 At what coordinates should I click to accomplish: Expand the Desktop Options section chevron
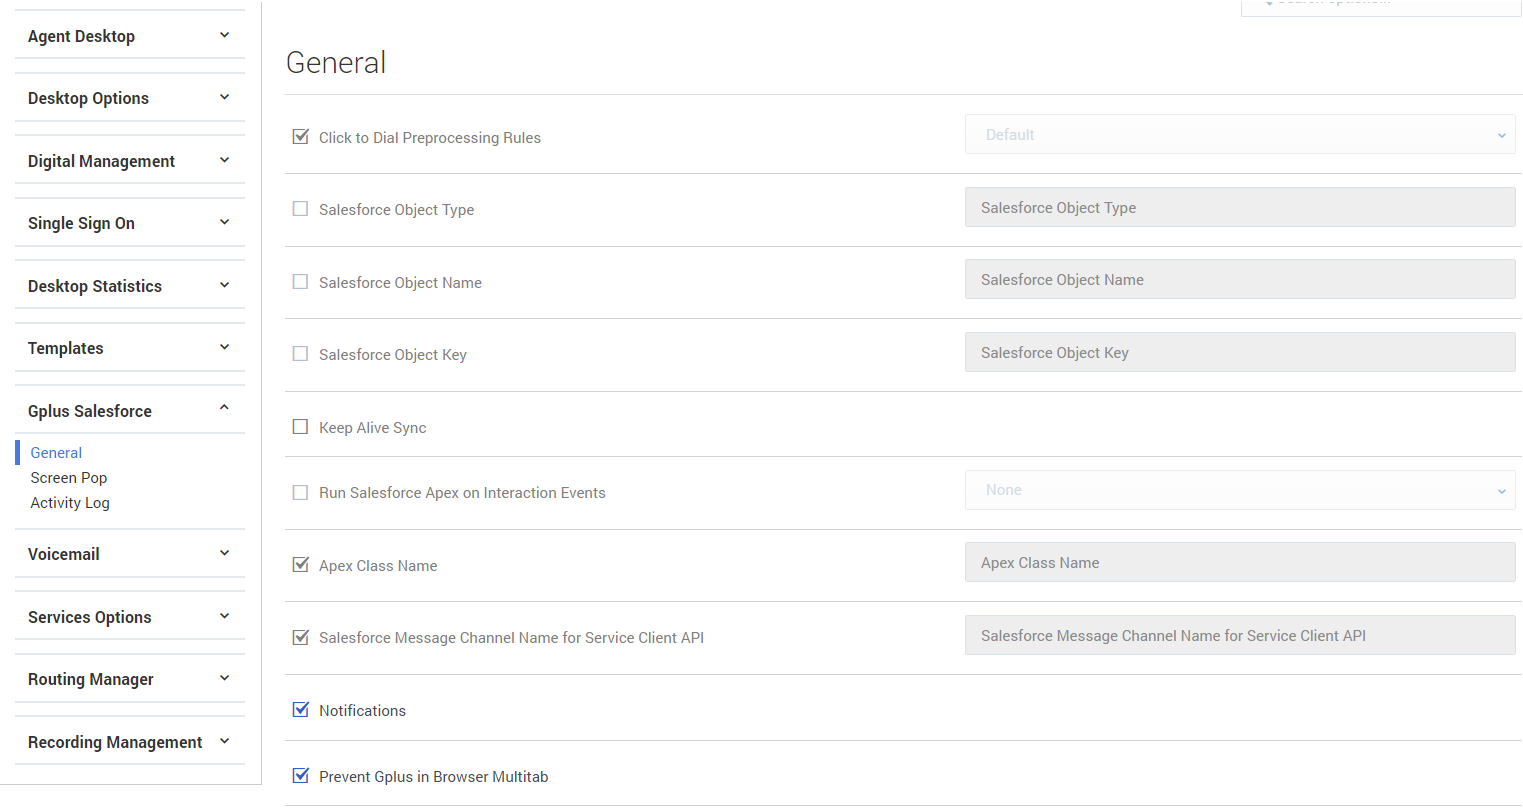[x=224, y=98]
